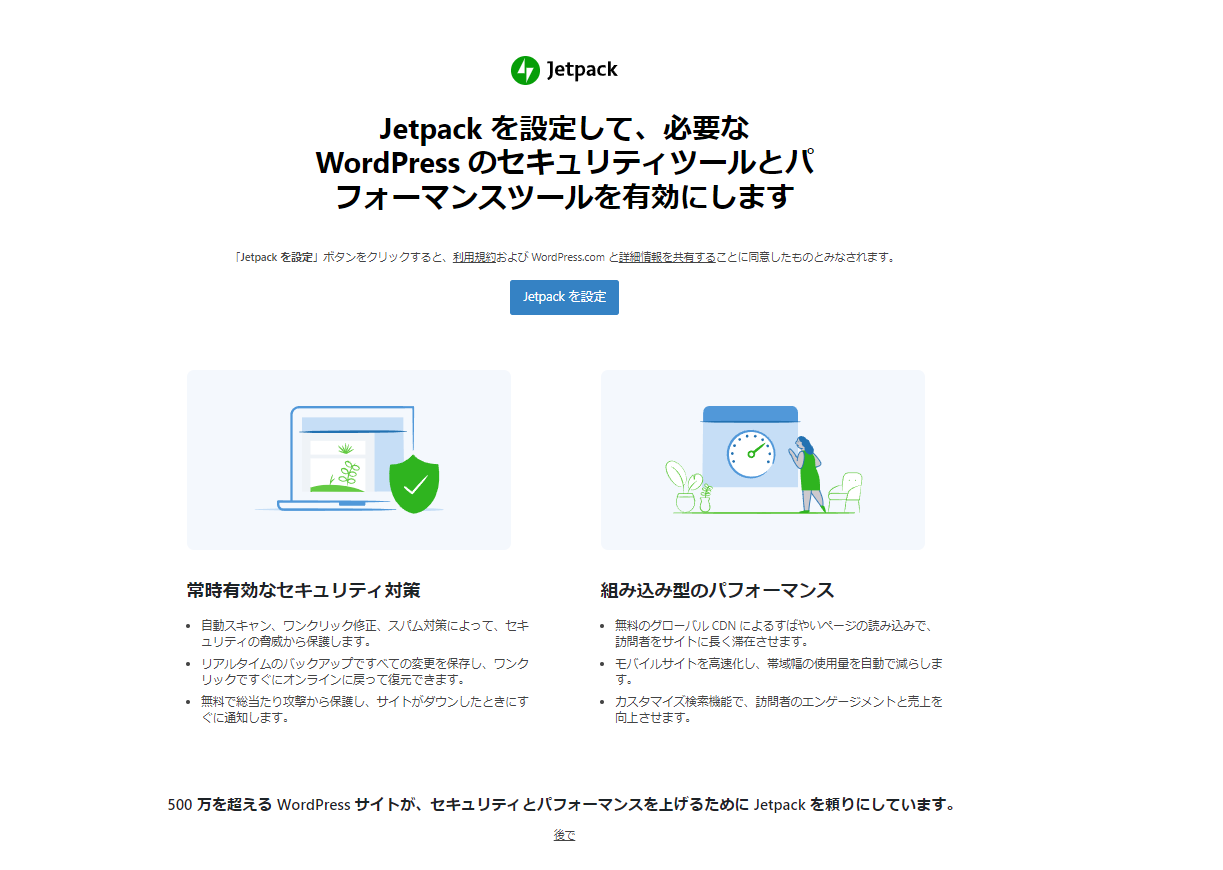Click the 後で skip link
Screen dimensions: 1223x870
(564, 835)
